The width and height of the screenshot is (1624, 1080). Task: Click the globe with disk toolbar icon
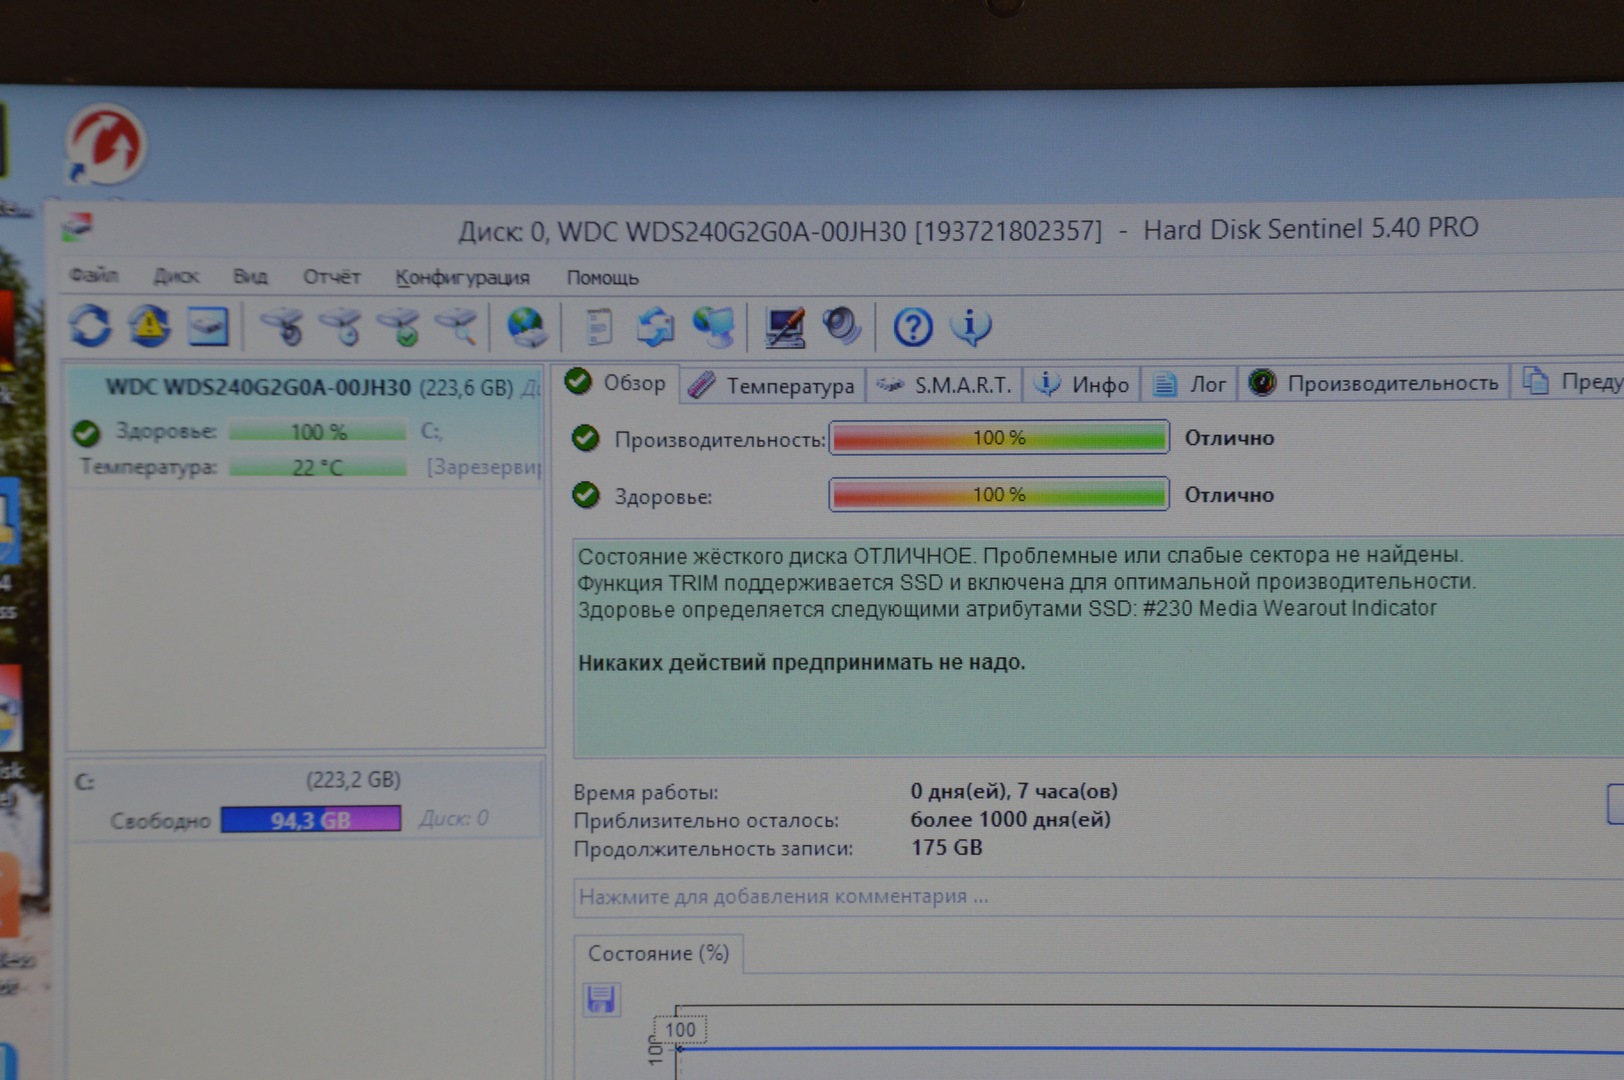[x=526, y=327]
